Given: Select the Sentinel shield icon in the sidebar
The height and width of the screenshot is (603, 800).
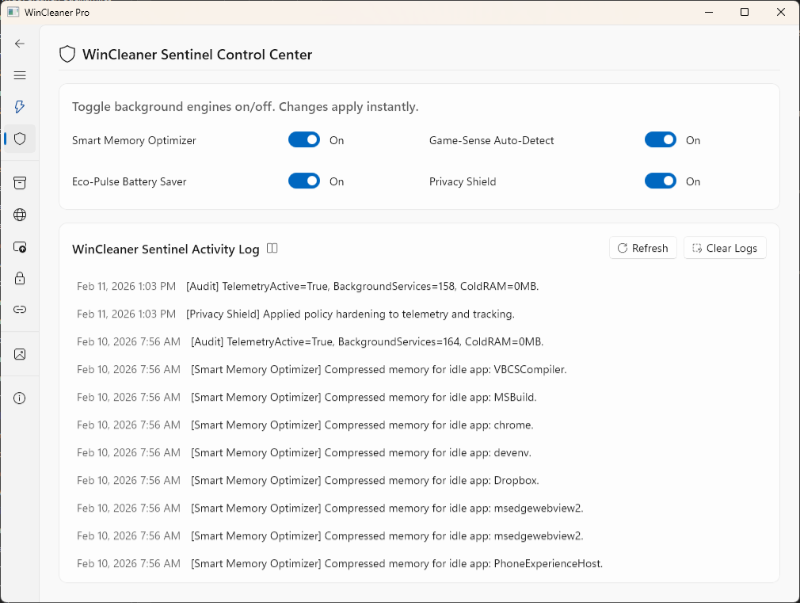Looking at the screenshot, I should (19, 139).
